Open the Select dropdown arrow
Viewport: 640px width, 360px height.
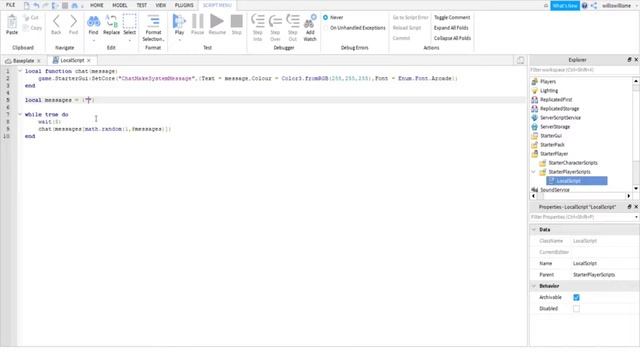129,40
